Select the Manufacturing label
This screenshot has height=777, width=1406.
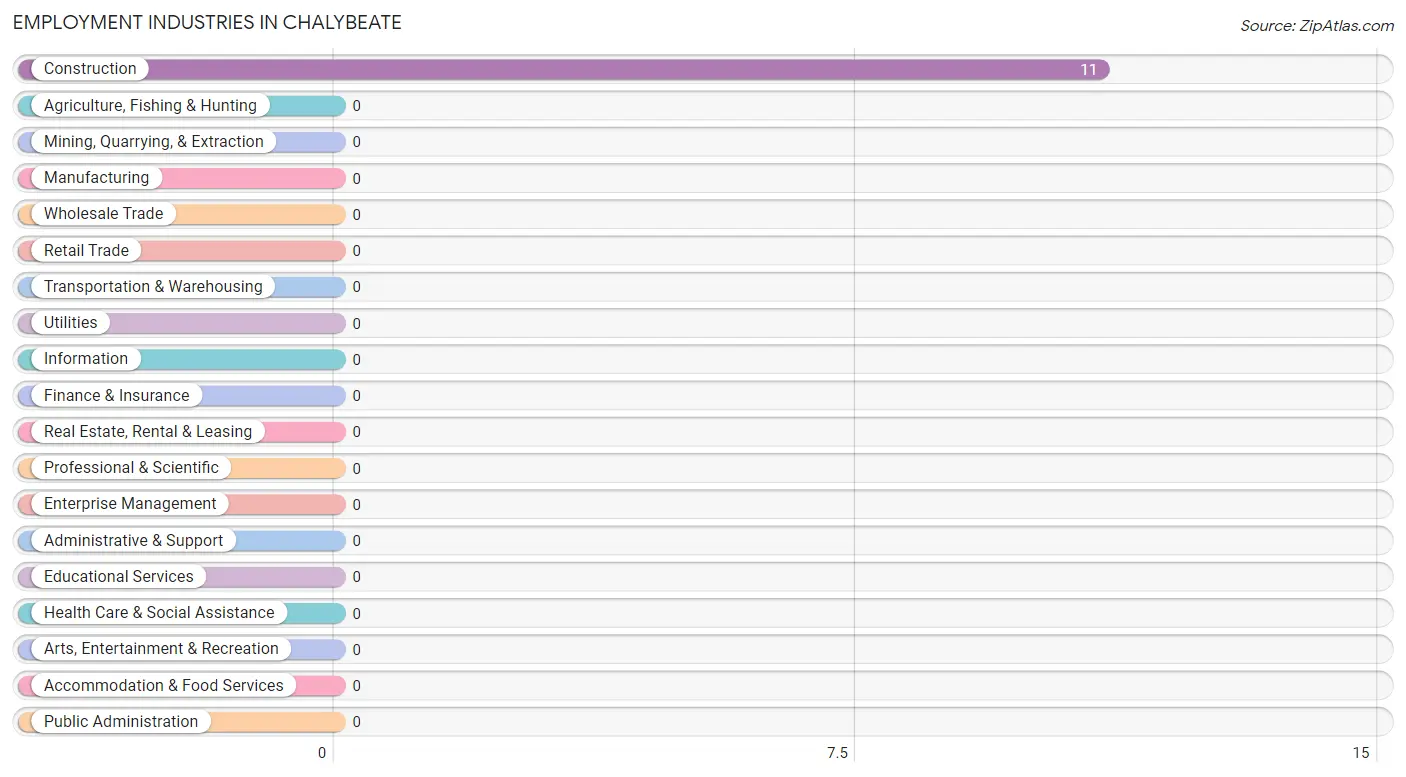(x=96, y=177)
